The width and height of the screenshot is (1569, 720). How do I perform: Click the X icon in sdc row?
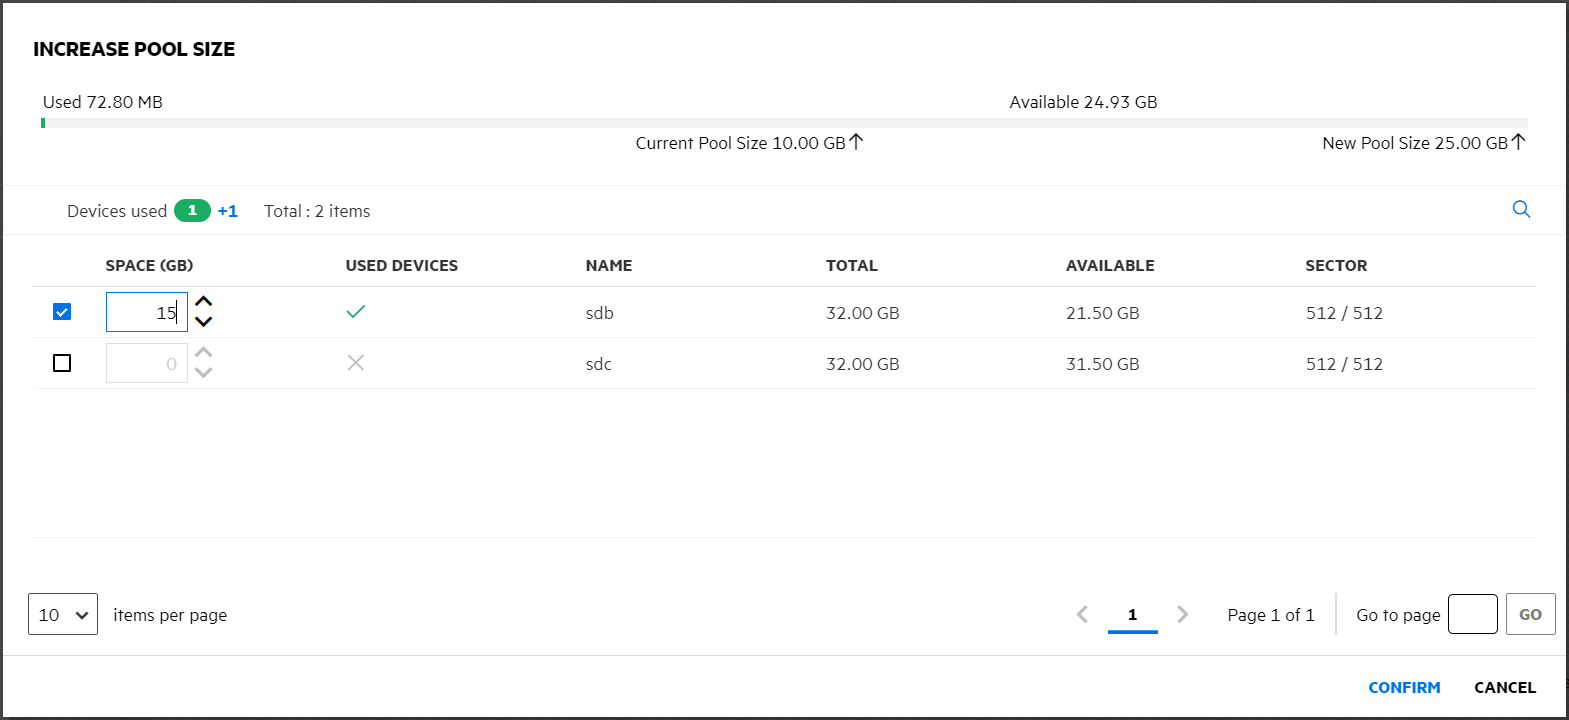click(x=356, y=363)
